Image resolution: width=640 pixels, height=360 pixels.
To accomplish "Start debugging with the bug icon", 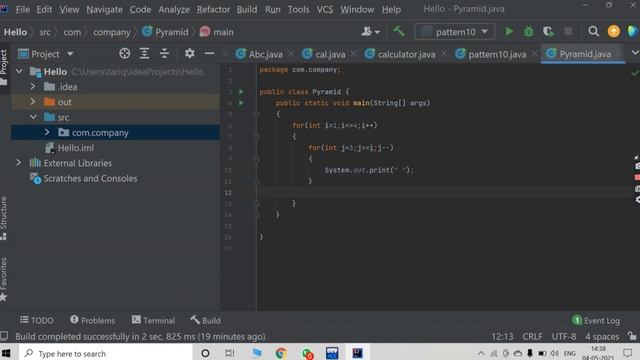I will click(x=528, y=31).
